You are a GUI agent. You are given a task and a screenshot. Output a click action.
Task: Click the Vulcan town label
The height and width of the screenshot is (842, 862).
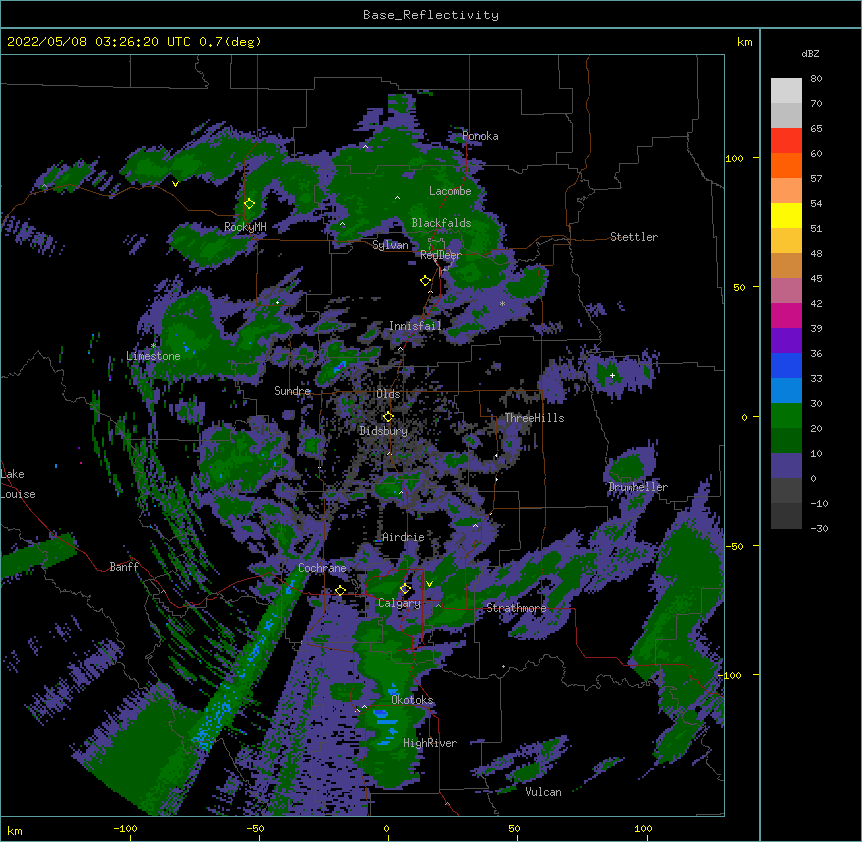click(x=543, y=792)
